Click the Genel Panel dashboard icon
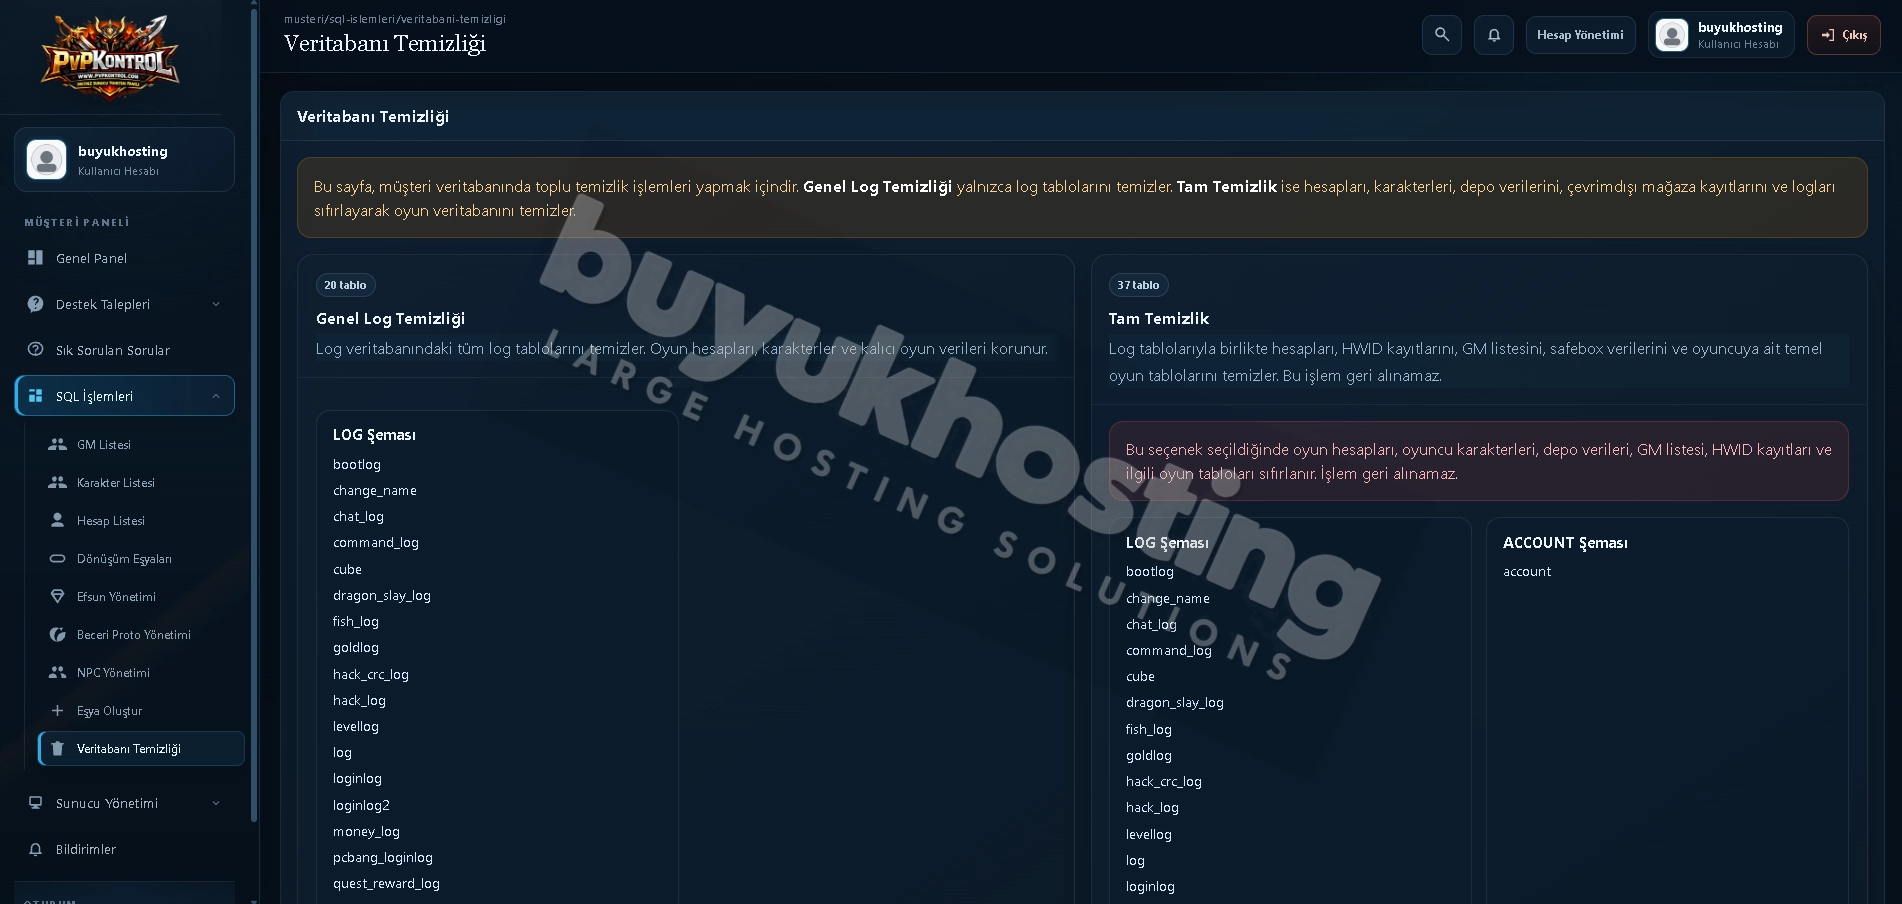Image resolution: width=1902 pixels, height=904 pixels. pos(36,258)
